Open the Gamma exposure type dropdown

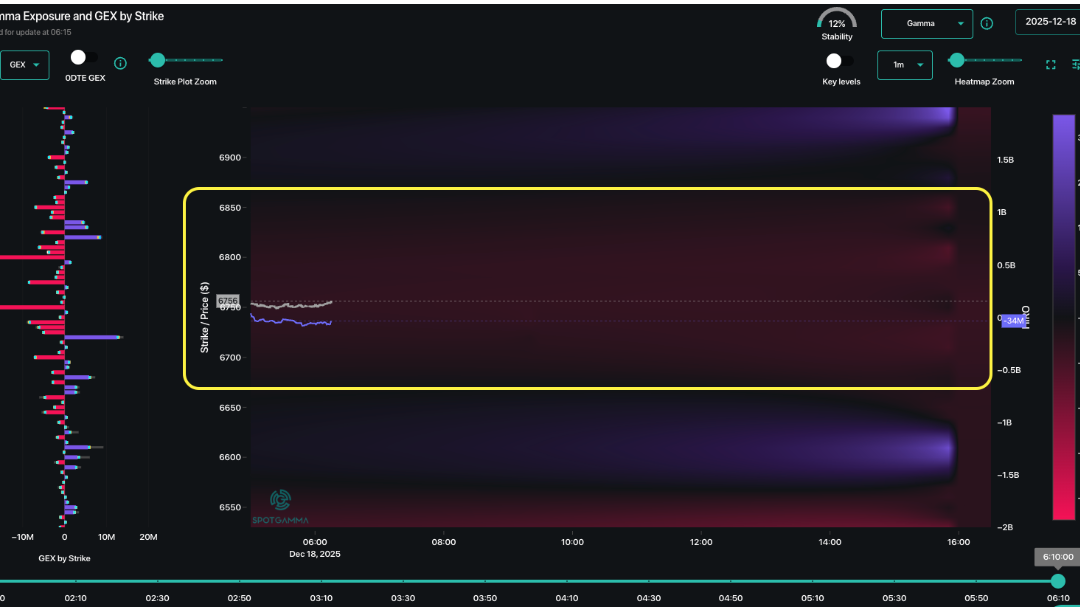(x=926, y=23)
